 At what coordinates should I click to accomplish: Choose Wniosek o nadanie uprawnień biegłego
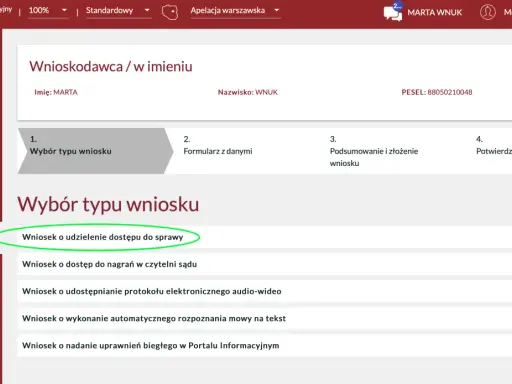[x=265, y=345]
